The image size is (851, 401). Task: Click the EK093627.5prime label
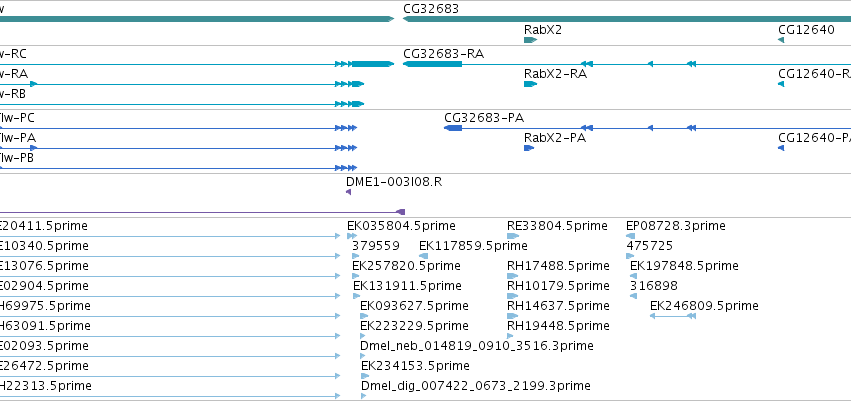tap(414, 306)
